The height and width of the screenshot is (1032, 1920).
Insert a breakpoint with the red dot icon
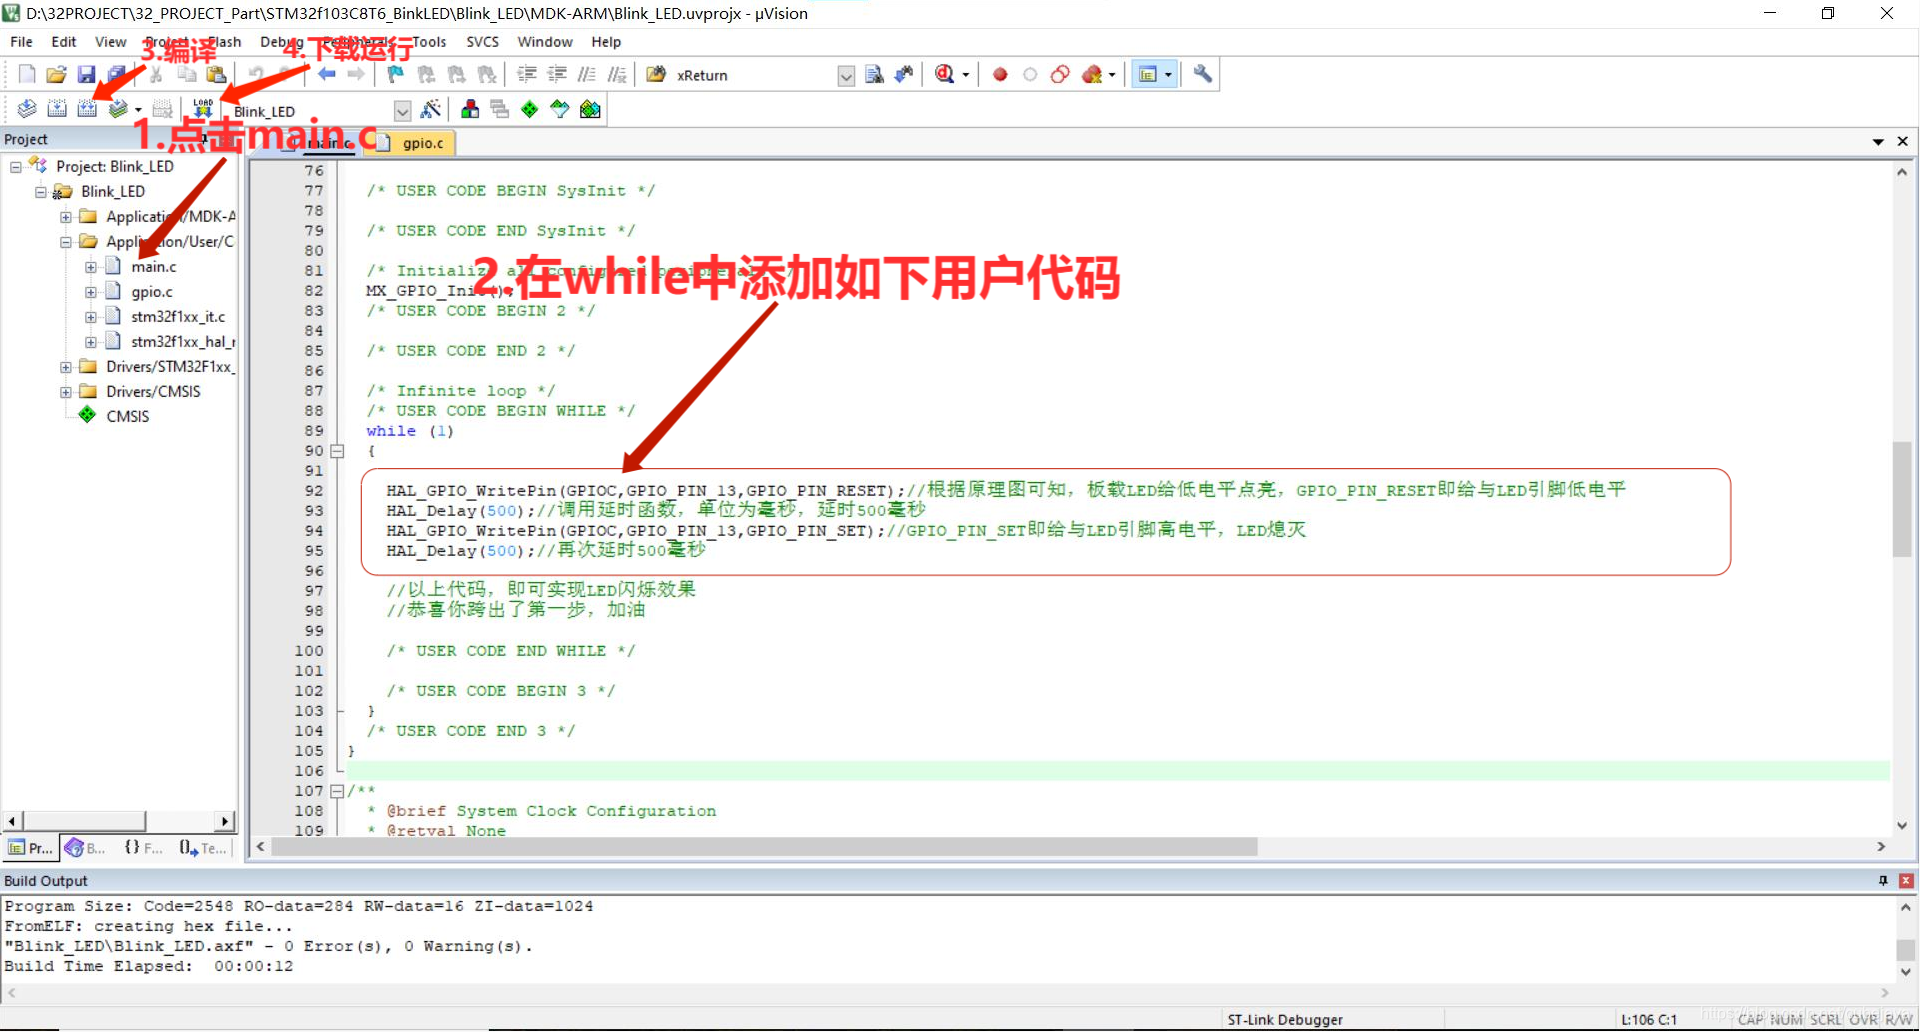point(1000,75)
